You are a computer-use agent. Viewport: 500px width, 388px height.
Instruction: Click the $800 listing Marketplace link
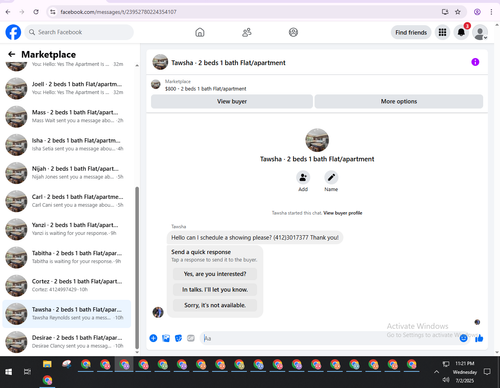205,85
